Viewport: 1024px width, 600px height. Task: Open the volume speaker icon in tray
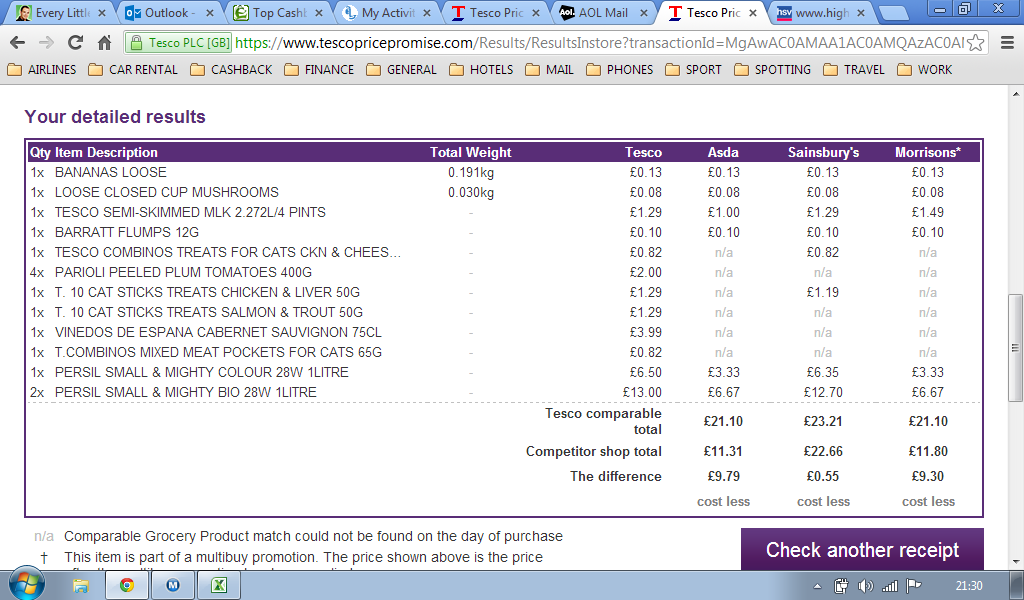[865, 585]
